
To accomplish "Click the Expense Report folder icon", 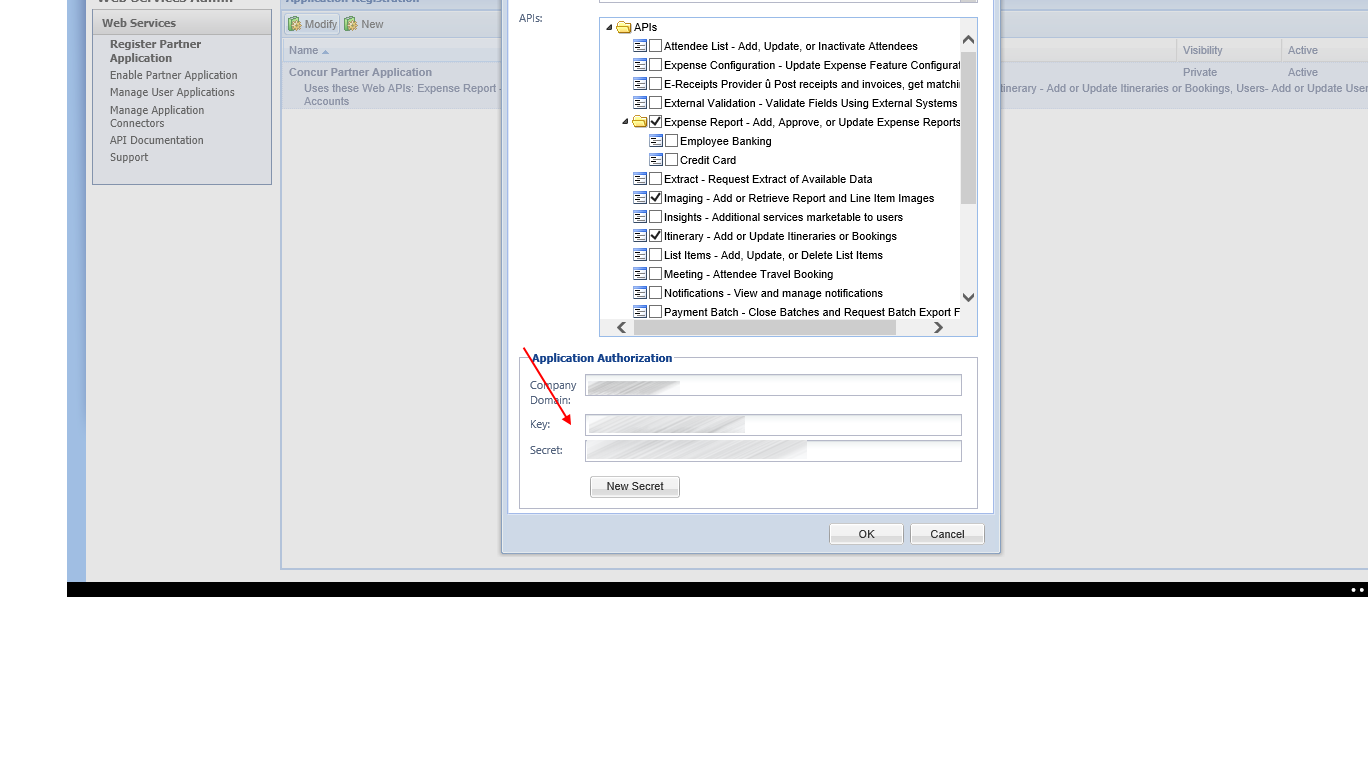I will [640, 122].
